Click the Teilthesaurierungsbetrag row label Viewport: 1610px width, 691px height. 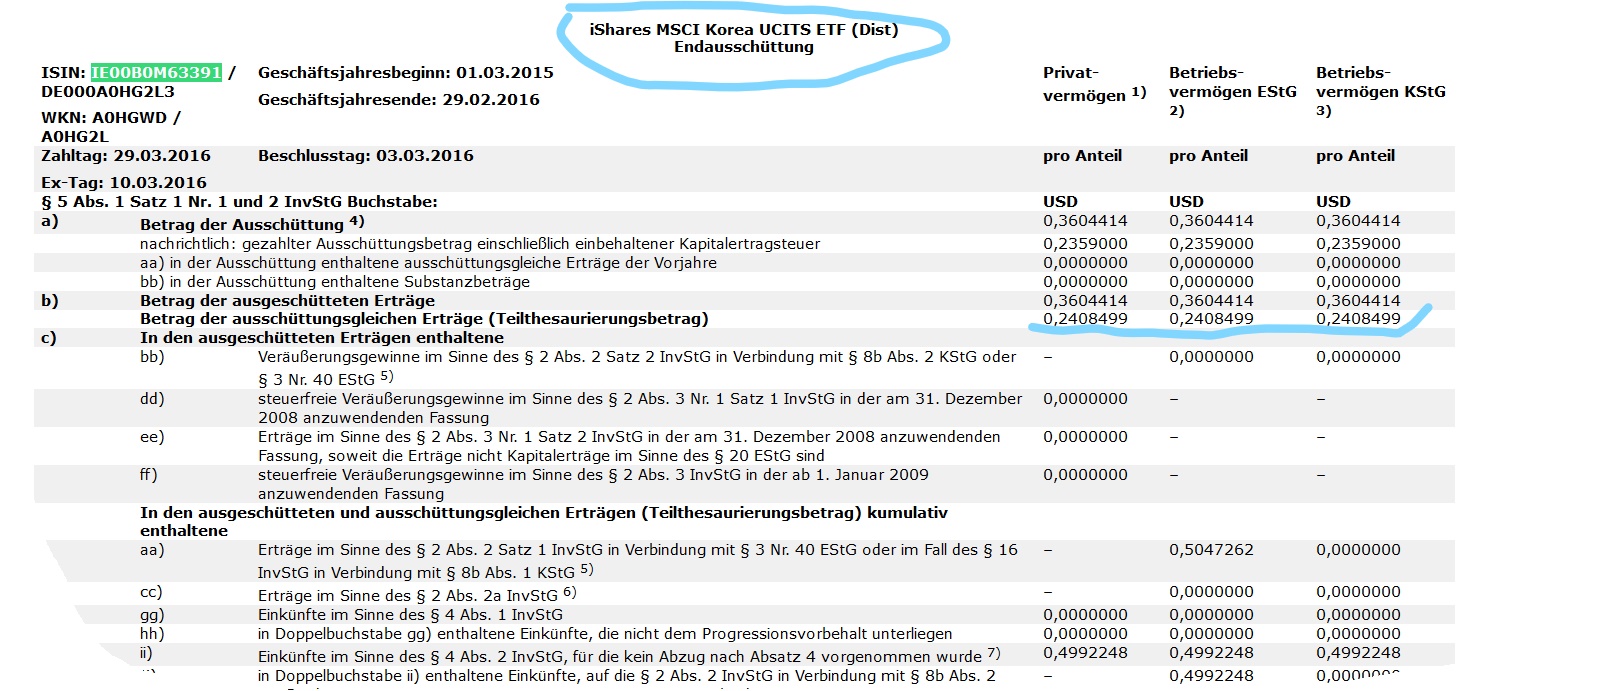424,319
